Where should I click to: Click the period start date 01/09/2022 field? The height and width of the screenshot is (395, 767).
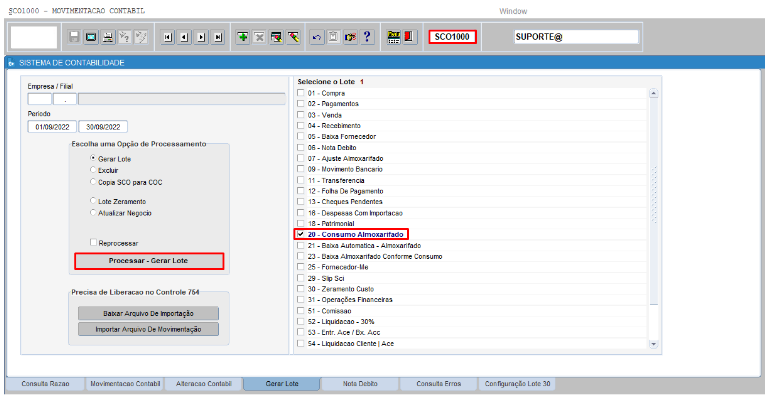pos(52,127)
